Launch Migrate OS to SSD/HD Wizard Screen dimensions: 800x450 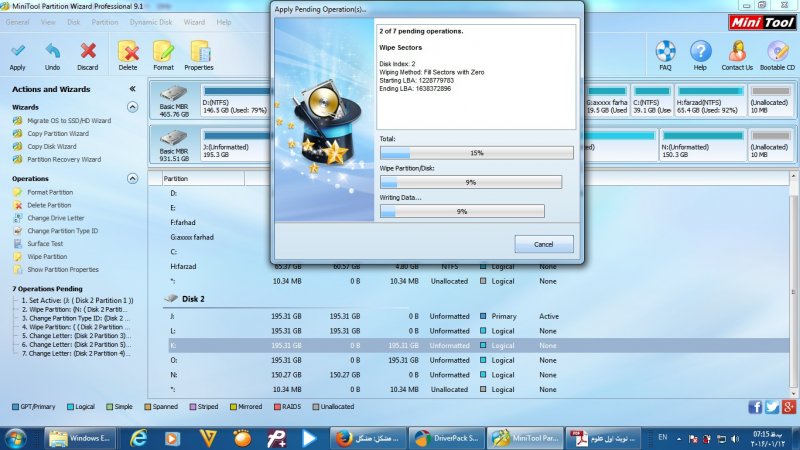coord(69,120)
